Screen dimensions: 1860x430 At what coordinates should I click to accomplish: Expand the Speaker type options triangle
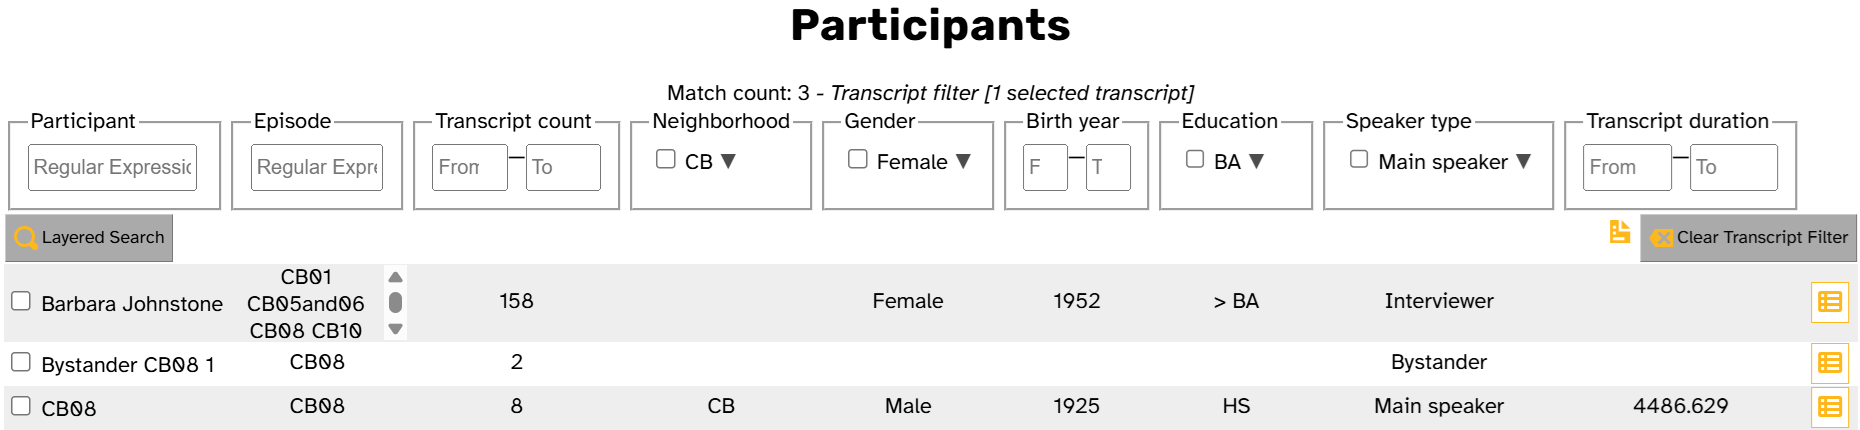[1523, 161]
